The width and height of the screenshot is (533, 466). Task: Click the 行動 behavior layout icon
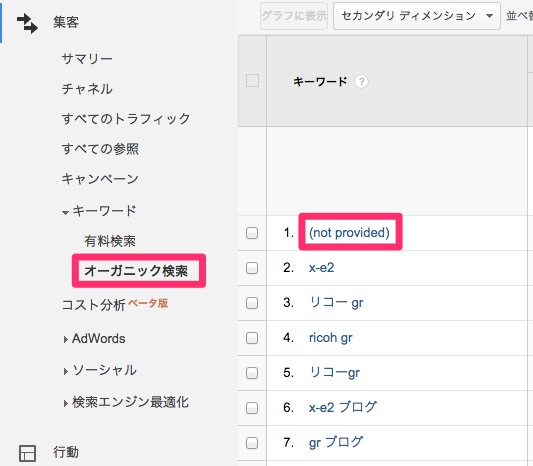(x=27, y=453)
